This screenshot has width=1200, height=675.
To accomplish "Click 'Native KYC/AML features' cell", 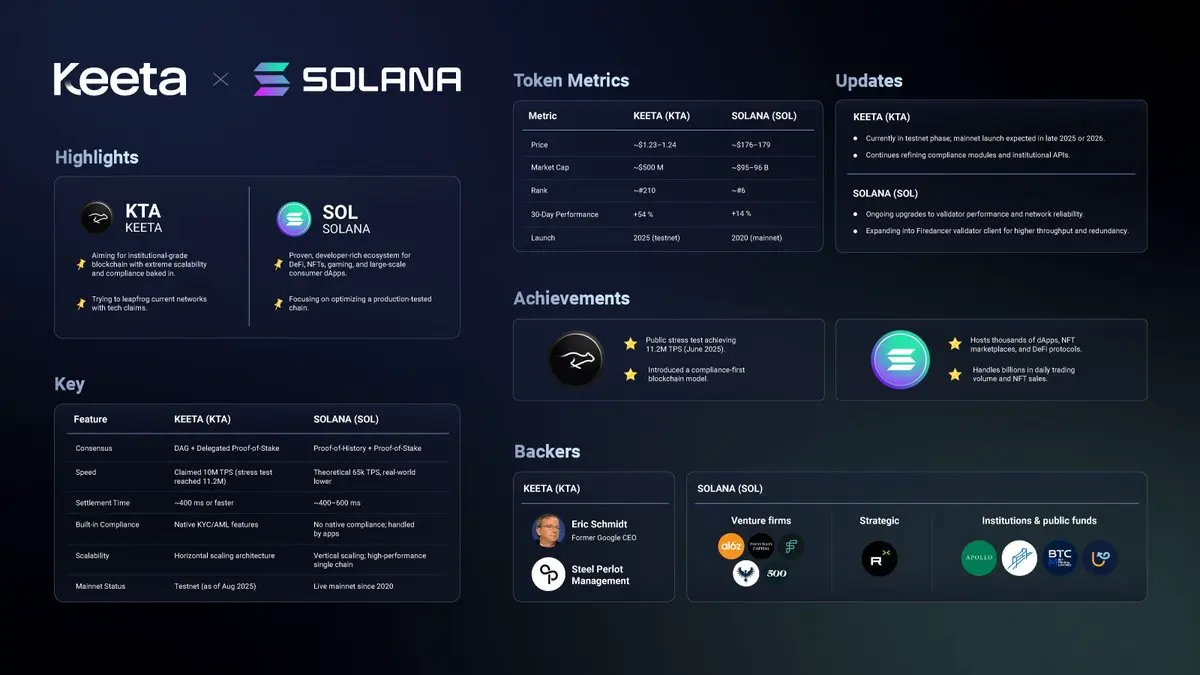I will pyautogui.click(x=216, y=524).
